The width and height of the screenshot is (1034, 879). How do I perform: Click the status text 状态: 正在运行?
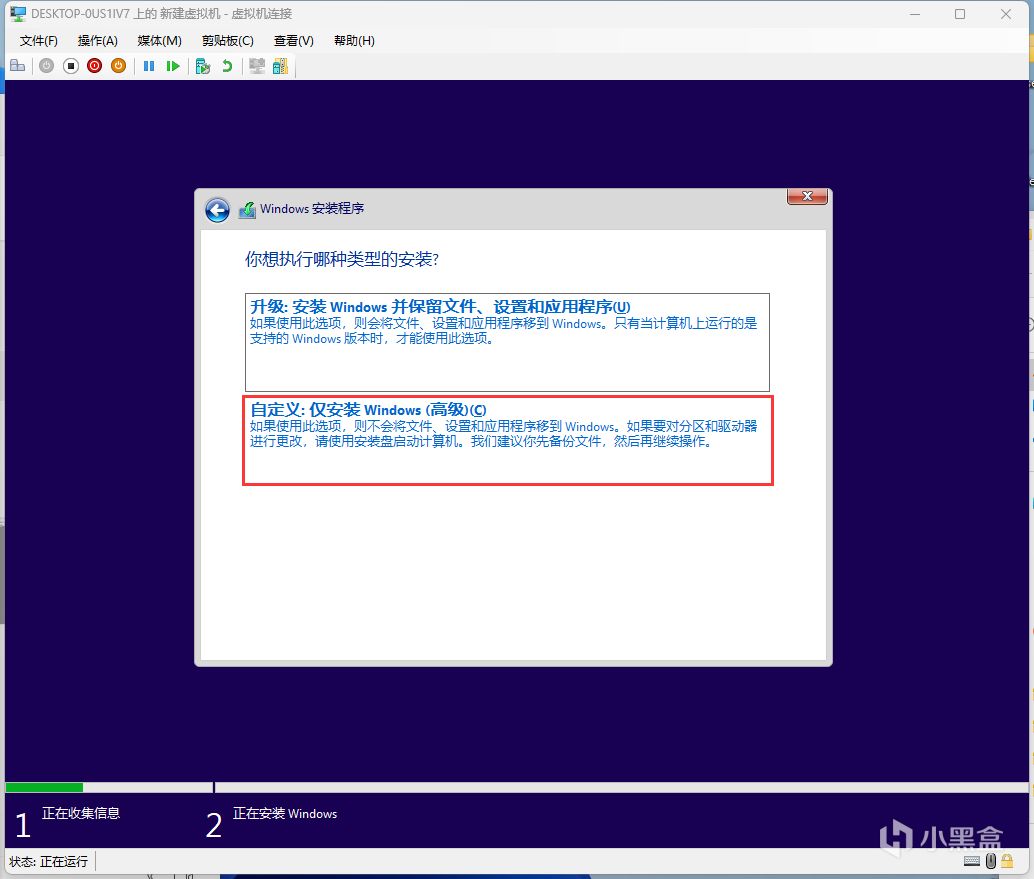tap(49, 862)
